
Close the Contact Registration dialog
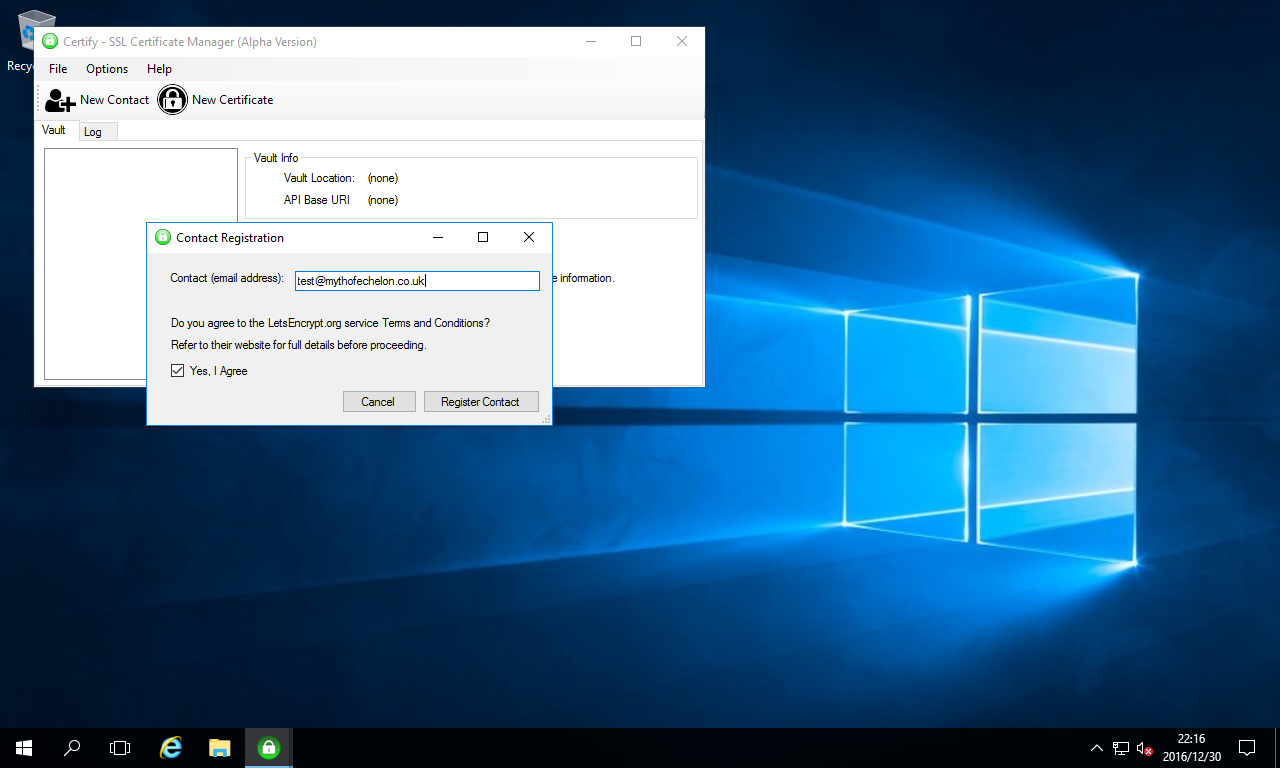pyautogui.click(x=529, y=237)
